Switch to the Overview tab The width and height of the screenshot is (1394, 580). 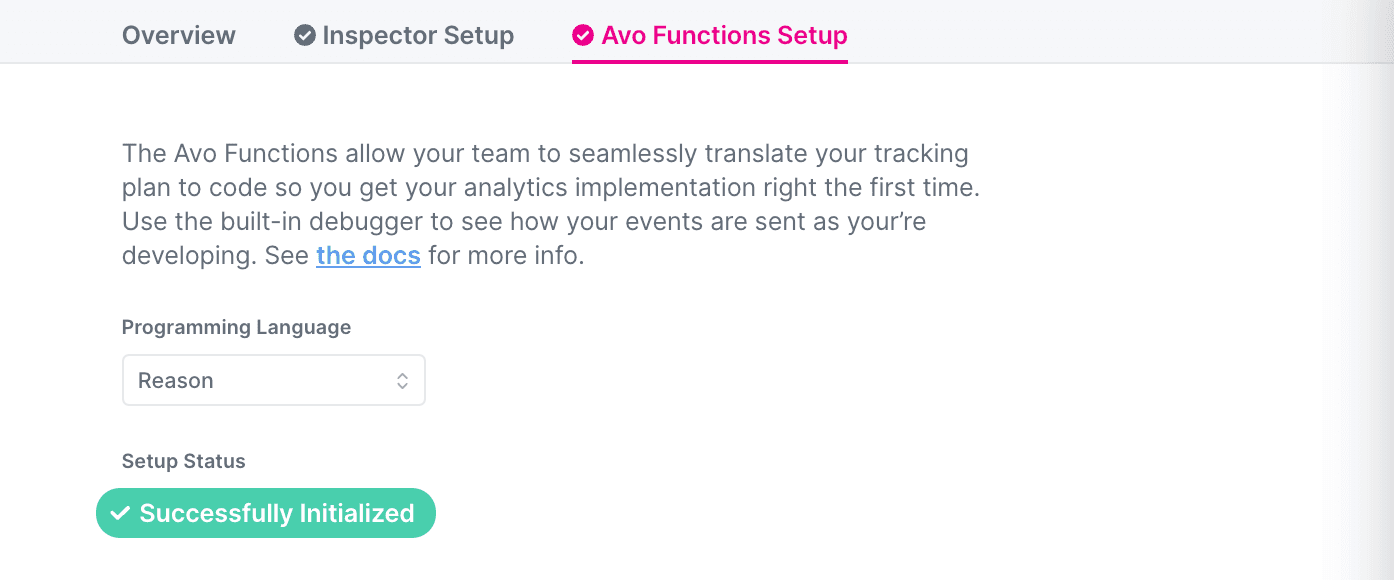pyautogui.click(x=178, y=35)
